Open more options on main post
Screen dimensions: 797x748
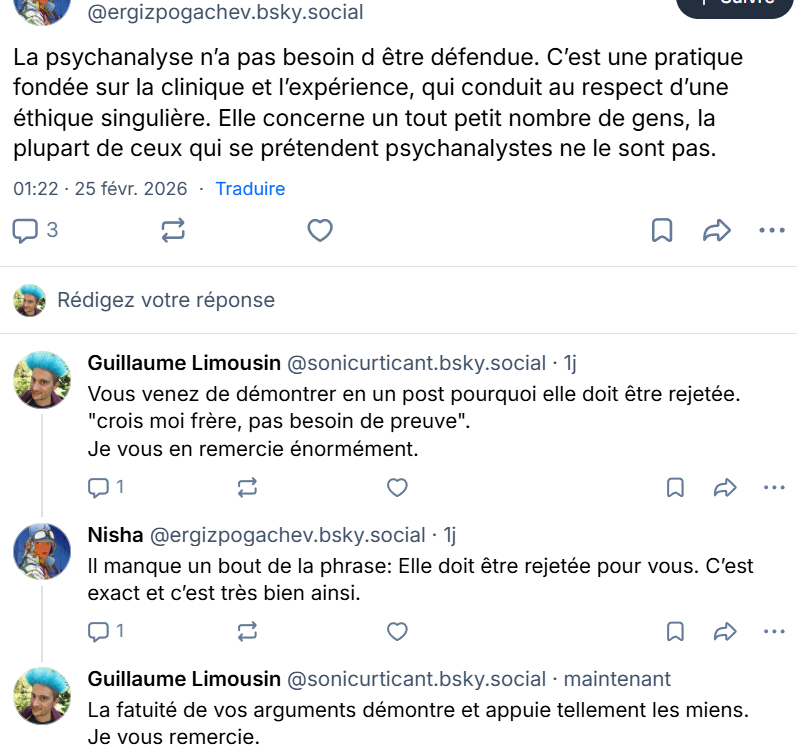[772, 231]
